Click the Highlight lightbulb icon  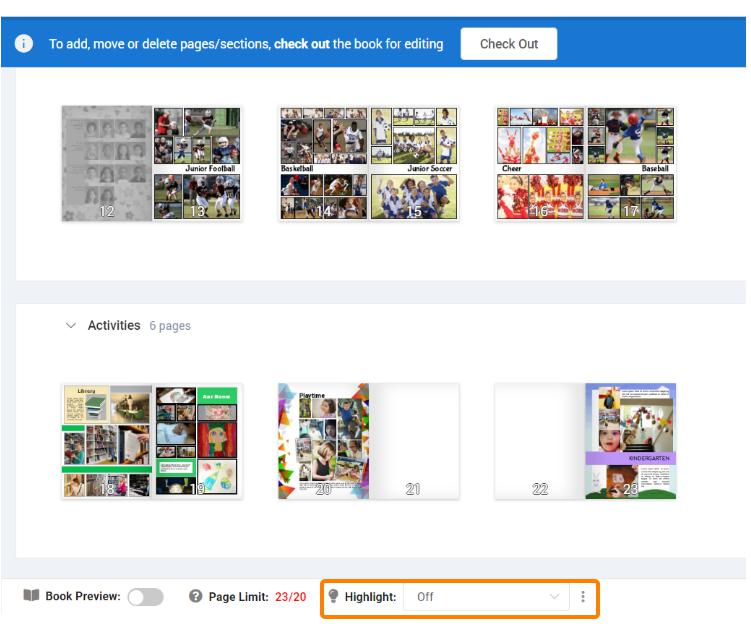point(333,596)
